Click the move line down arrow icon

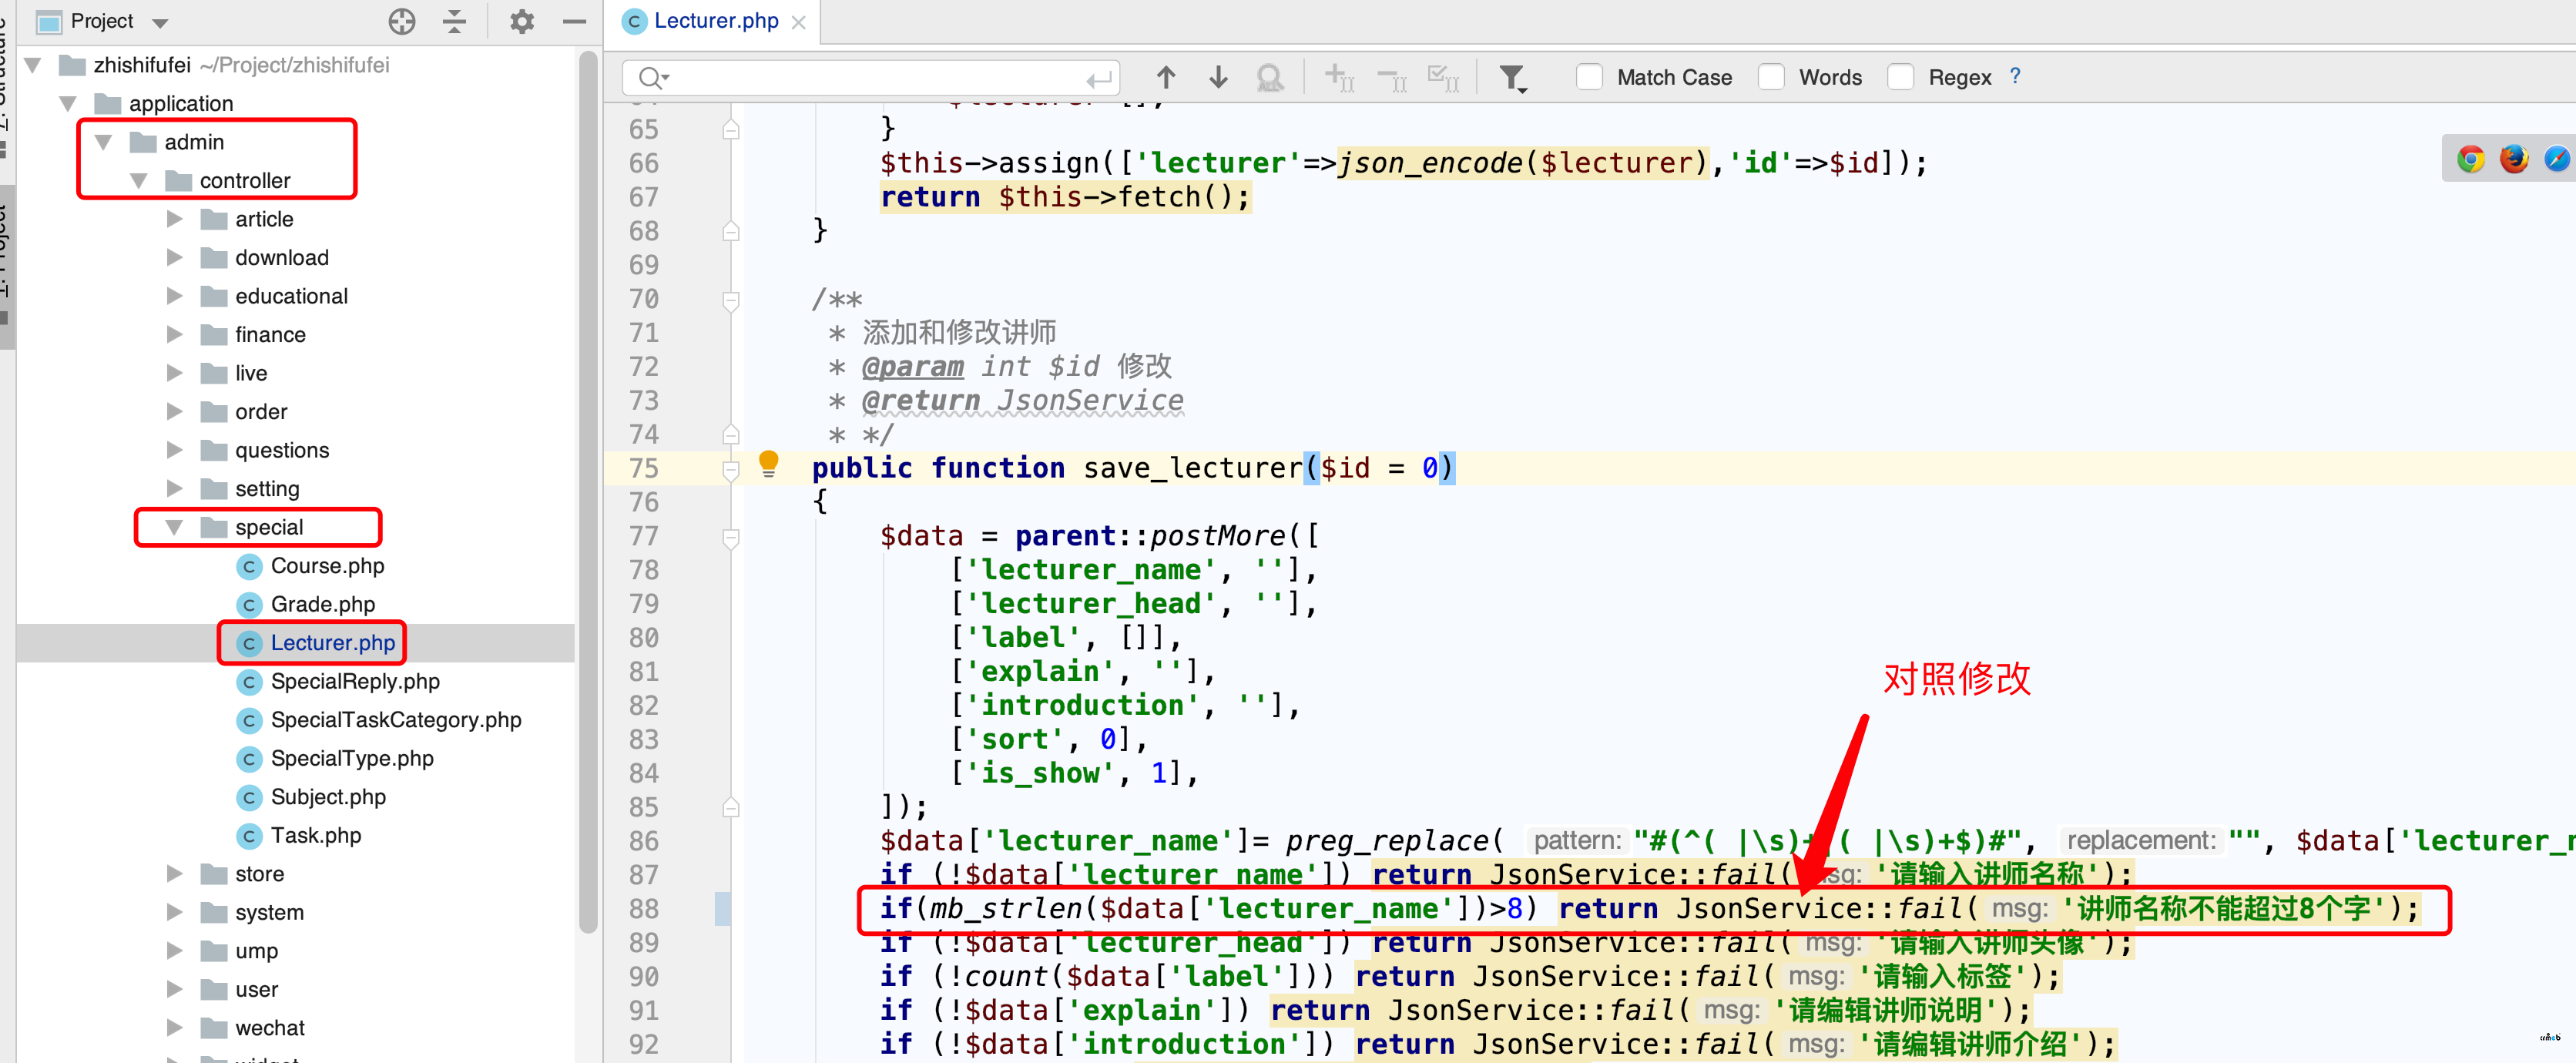click(1219, 79)
